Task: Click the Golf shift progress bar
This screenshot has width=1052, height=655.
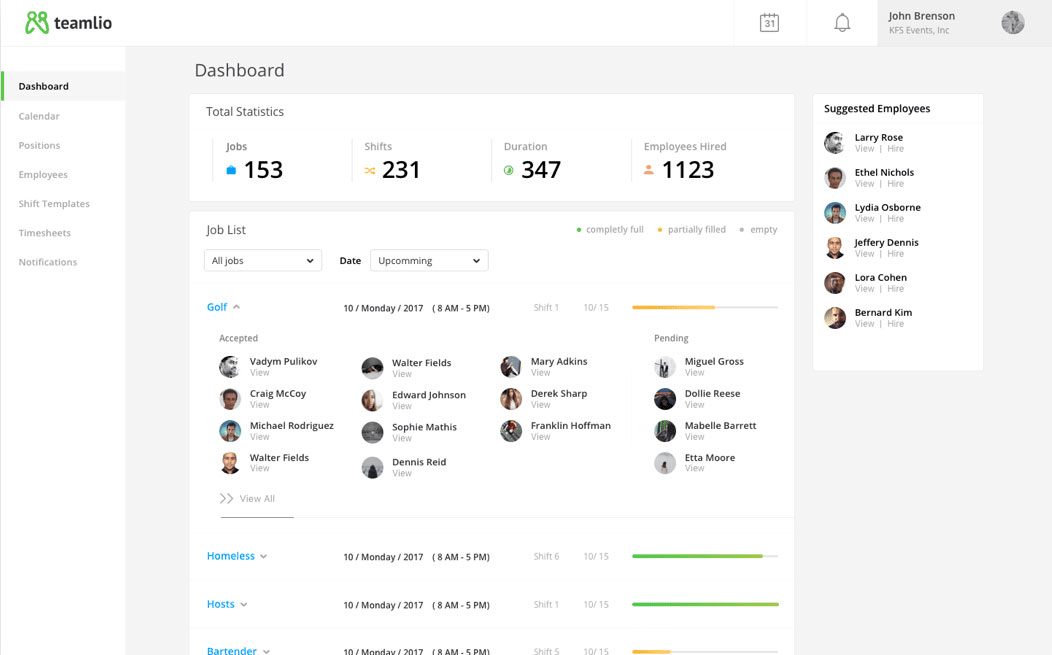Action: pyautogui.click(x=704, y=307)
